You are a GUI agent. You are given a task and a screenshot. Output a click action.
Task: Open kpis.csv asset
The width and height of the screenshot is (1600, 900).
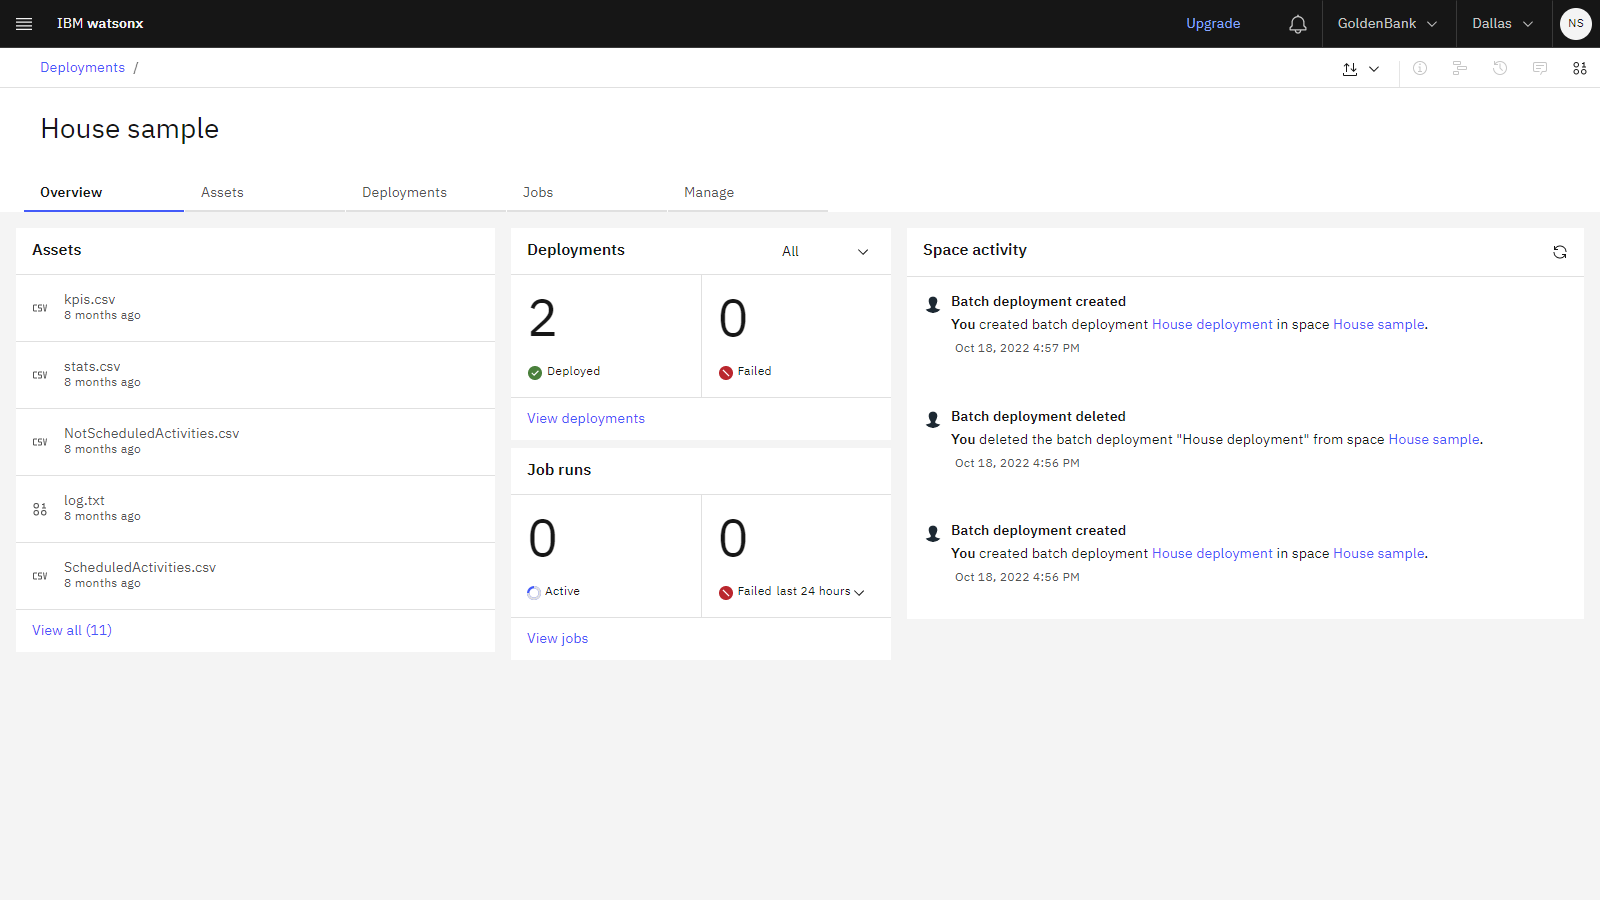(x=89, y=299)
